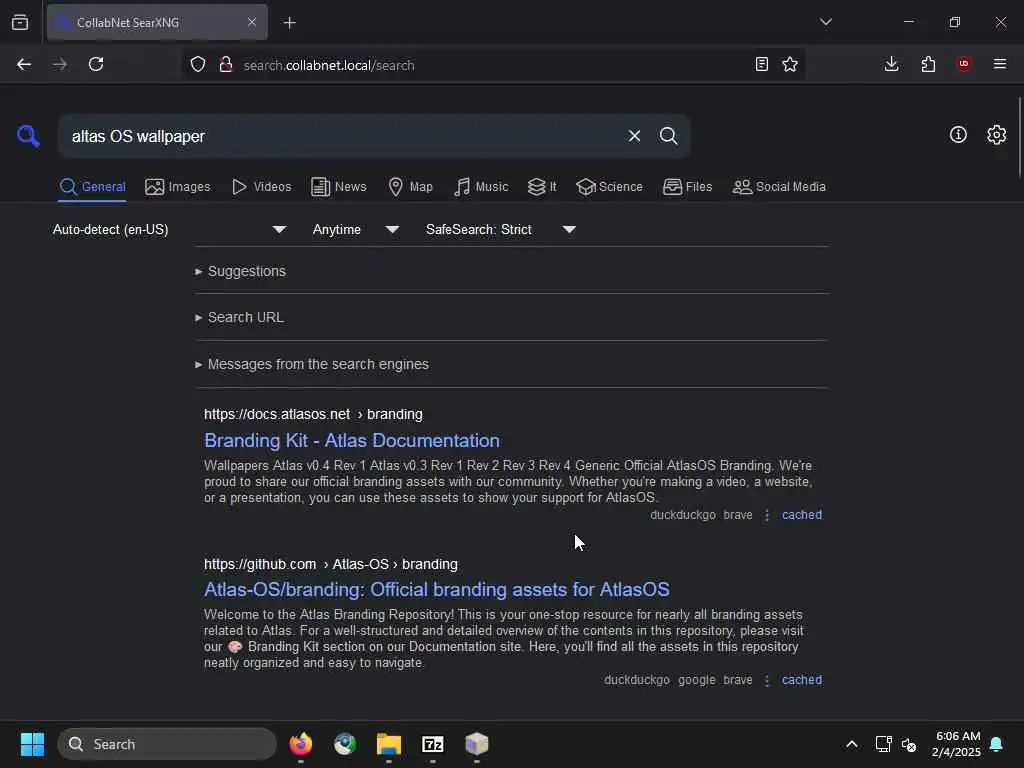
Task: Open tracking protection shield icon
Action: pos(198,64)
